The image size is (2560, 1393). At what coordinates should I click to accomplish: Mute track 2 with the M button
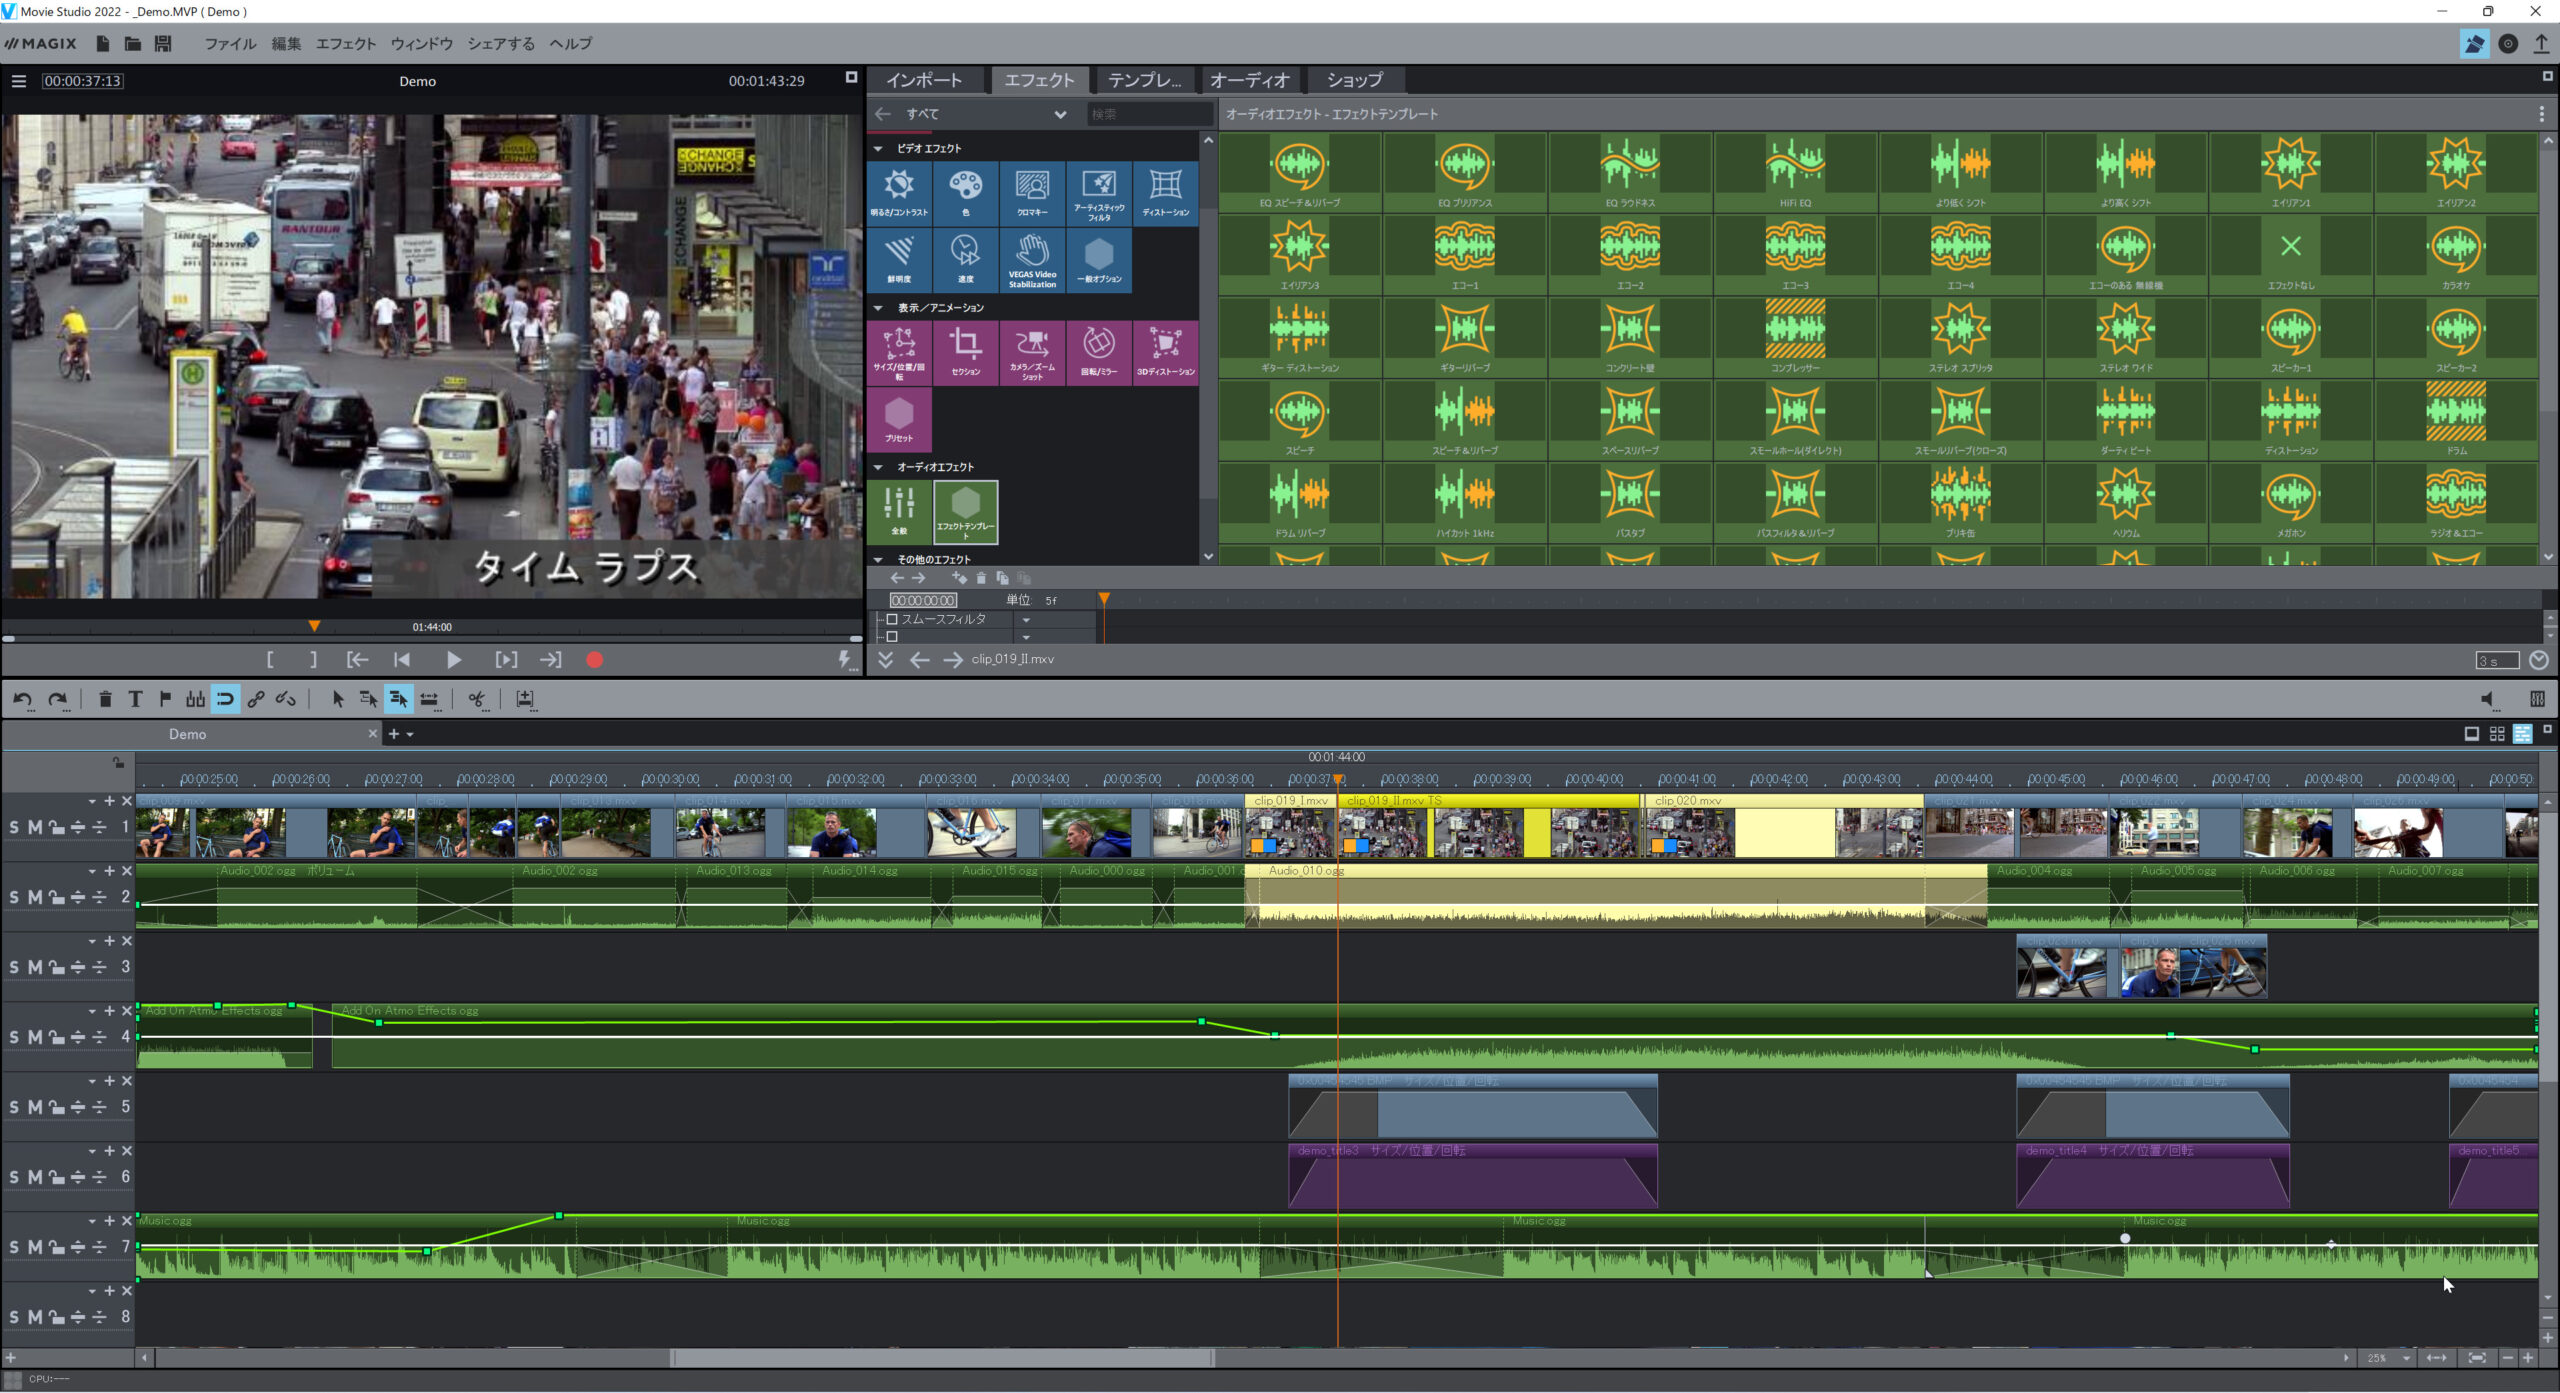(35, 897)
